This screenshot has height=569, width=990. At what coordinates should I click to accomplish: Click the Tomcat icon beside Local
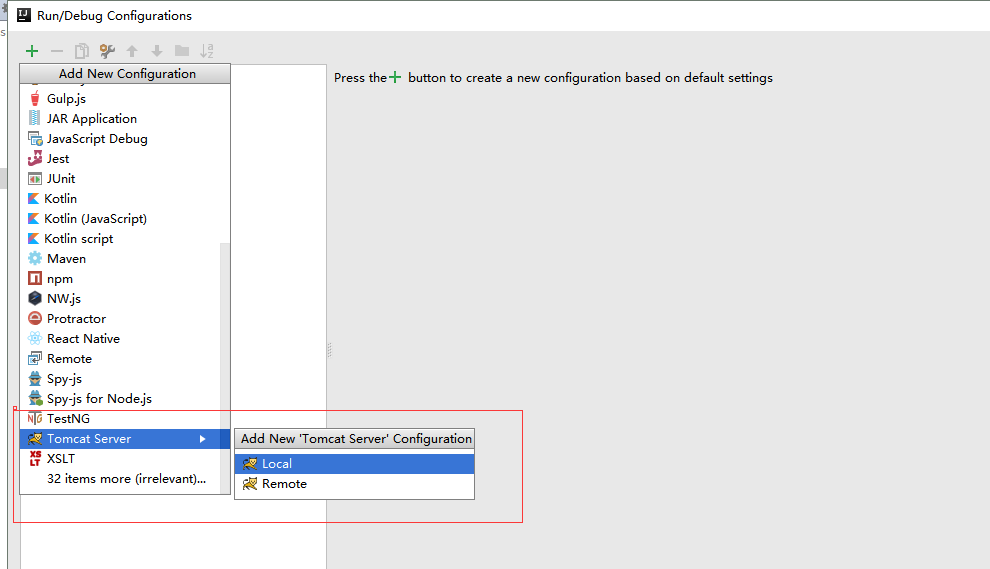click(250, 464)
